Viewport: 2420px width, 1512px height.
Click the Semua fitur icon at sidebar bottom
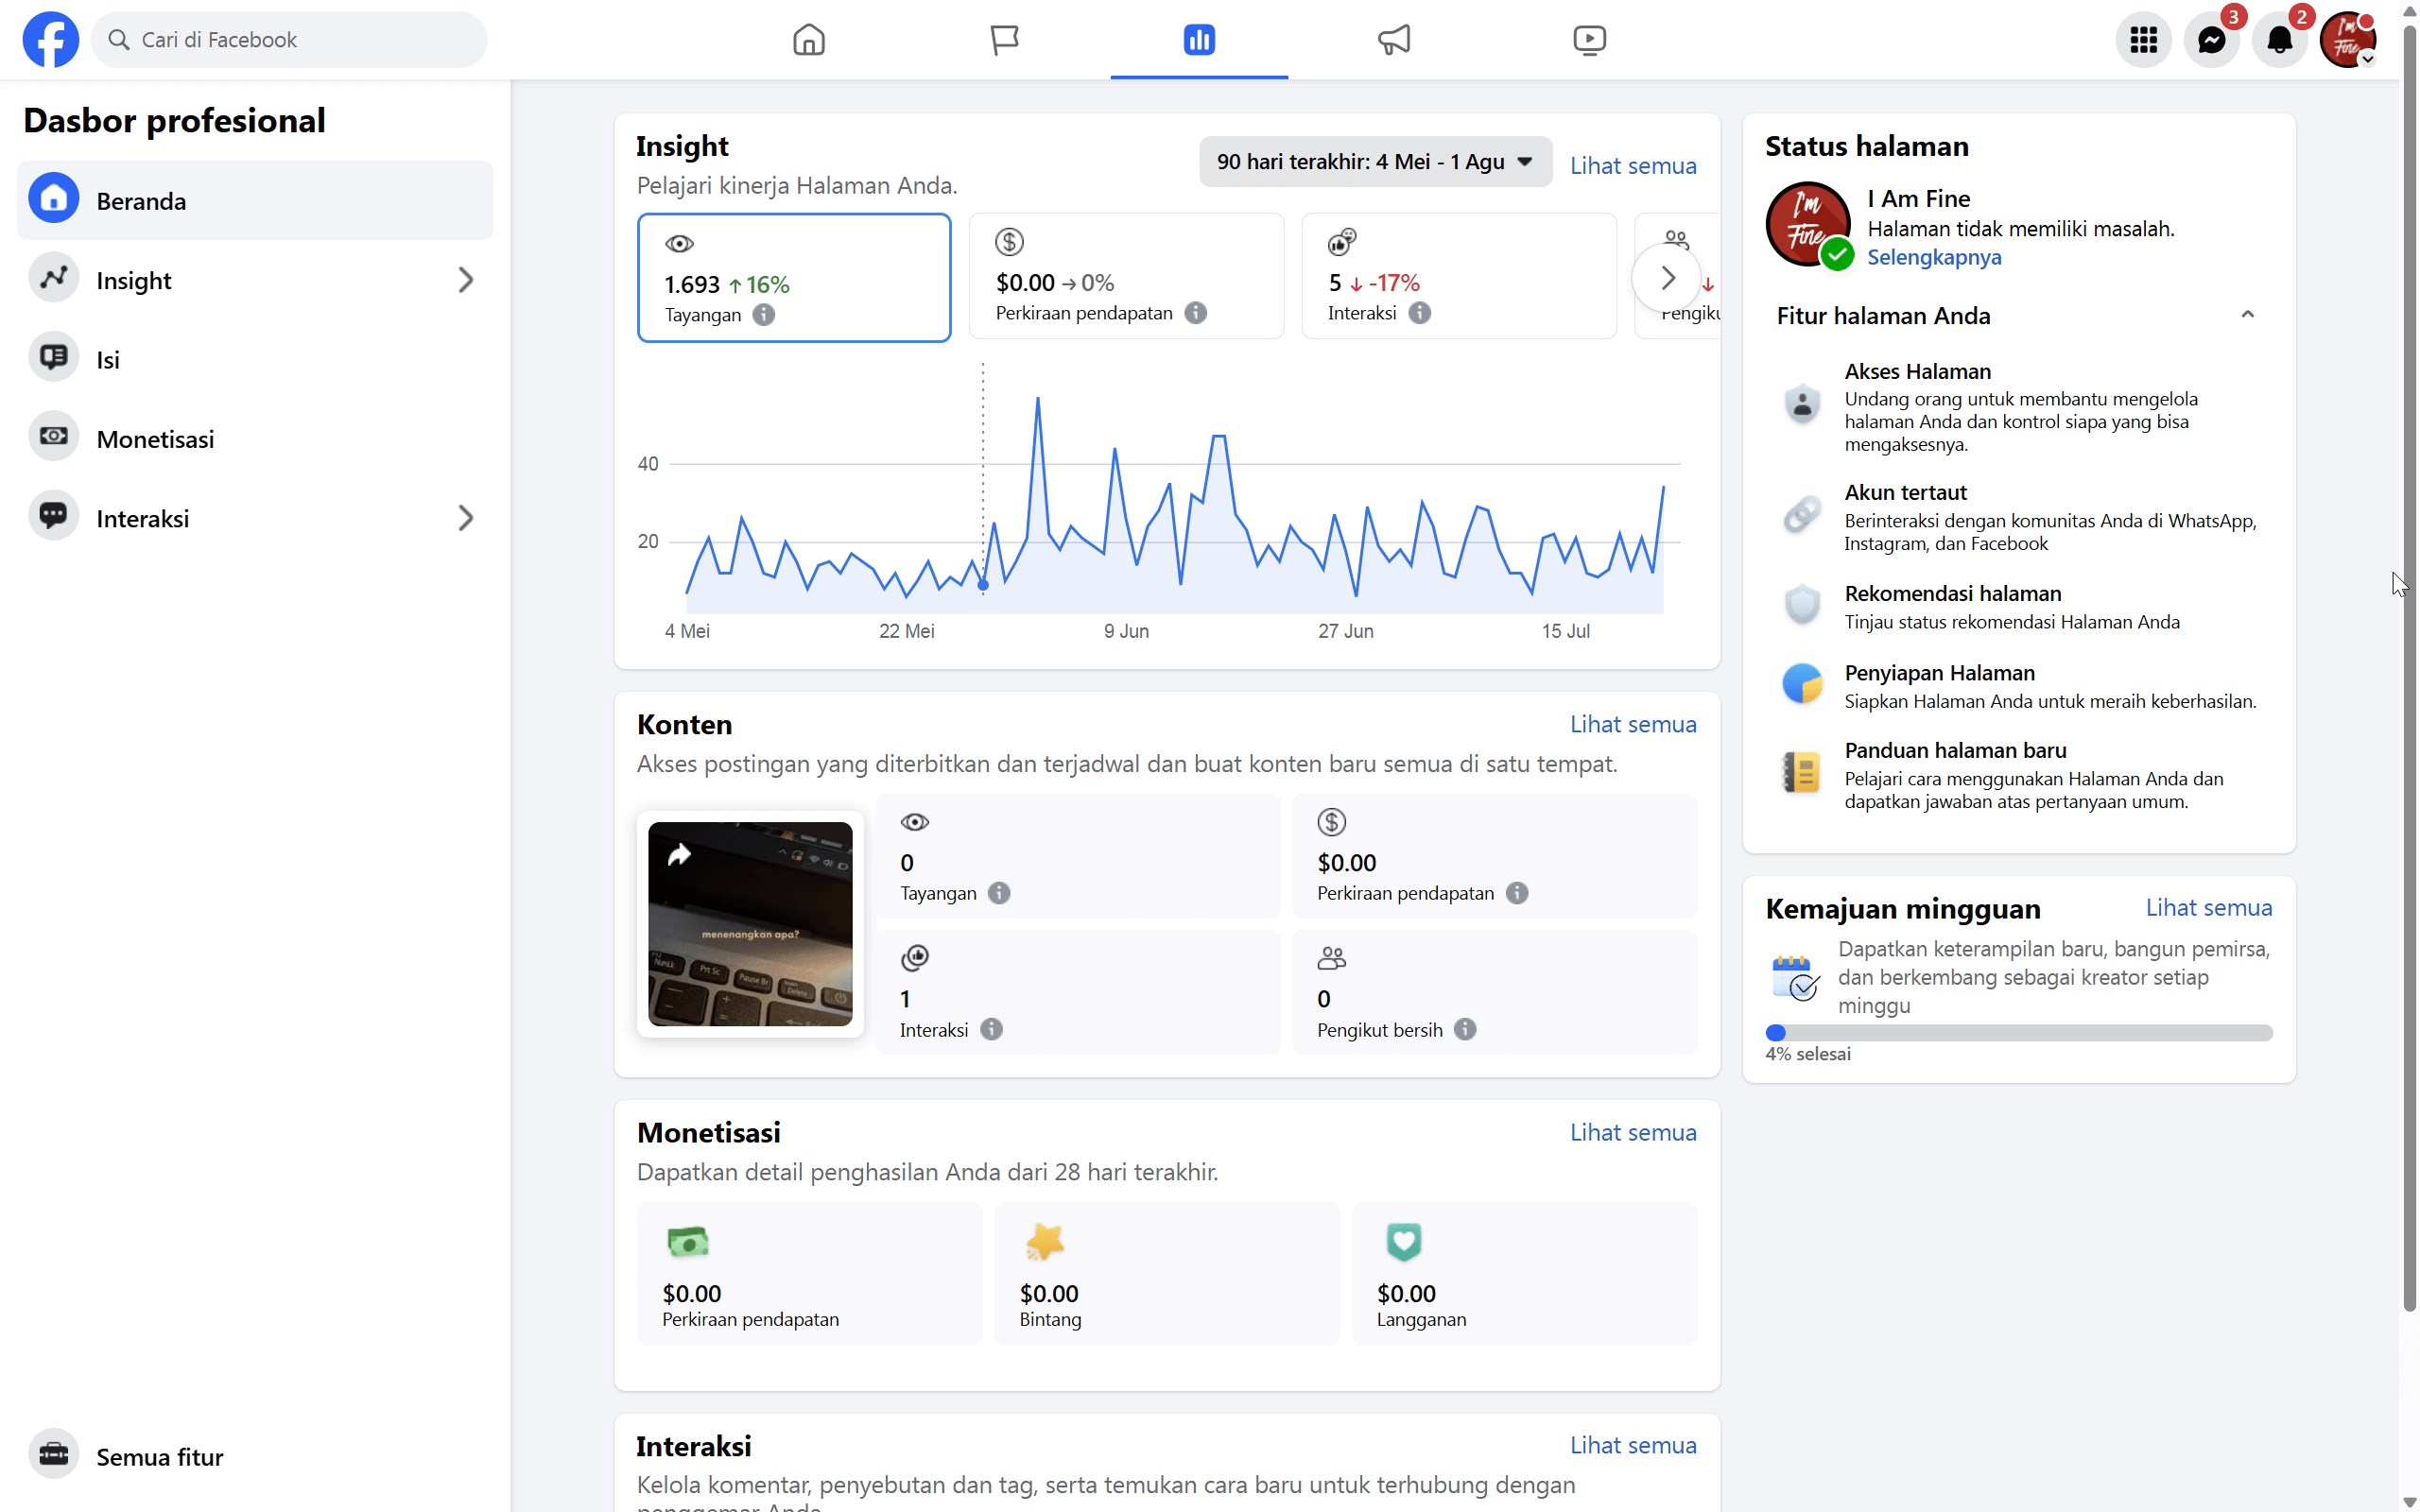[53, 1455]
